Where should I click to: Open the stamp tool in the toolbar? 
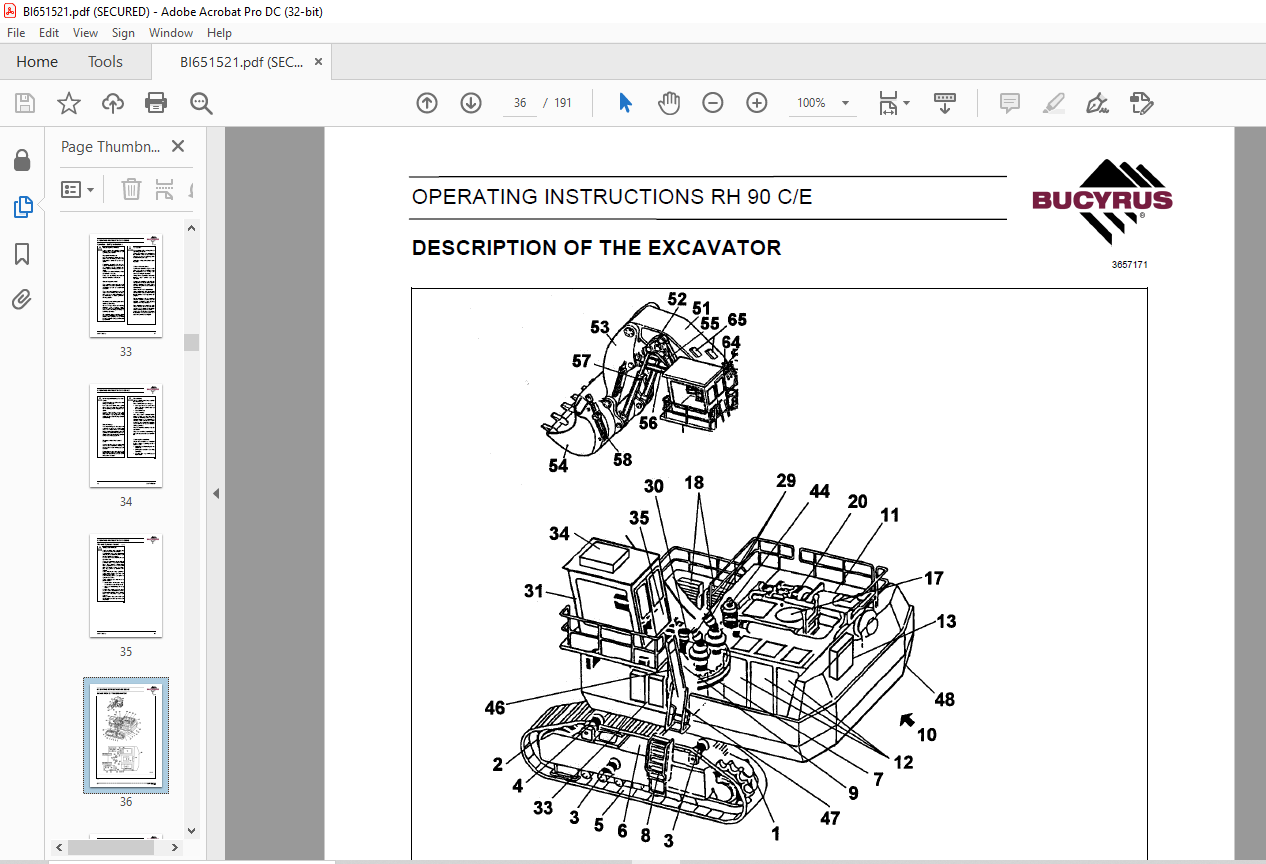click(1142, 103)
